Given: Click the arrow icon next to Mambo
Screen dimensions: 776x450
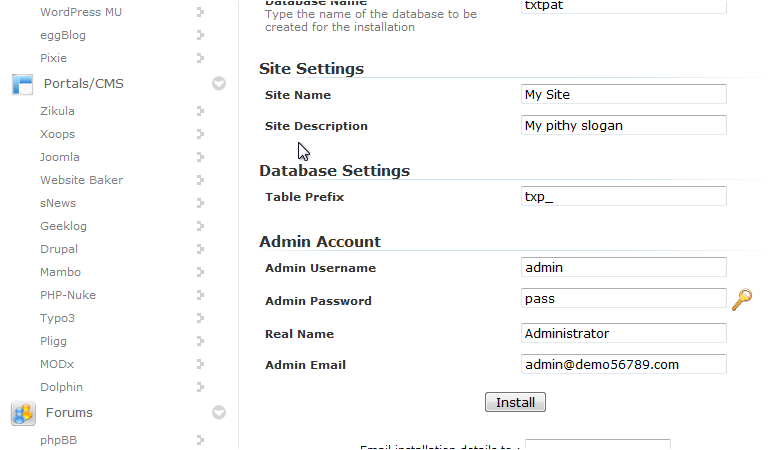Looking at the screenshot, I should tap(200, 272).
